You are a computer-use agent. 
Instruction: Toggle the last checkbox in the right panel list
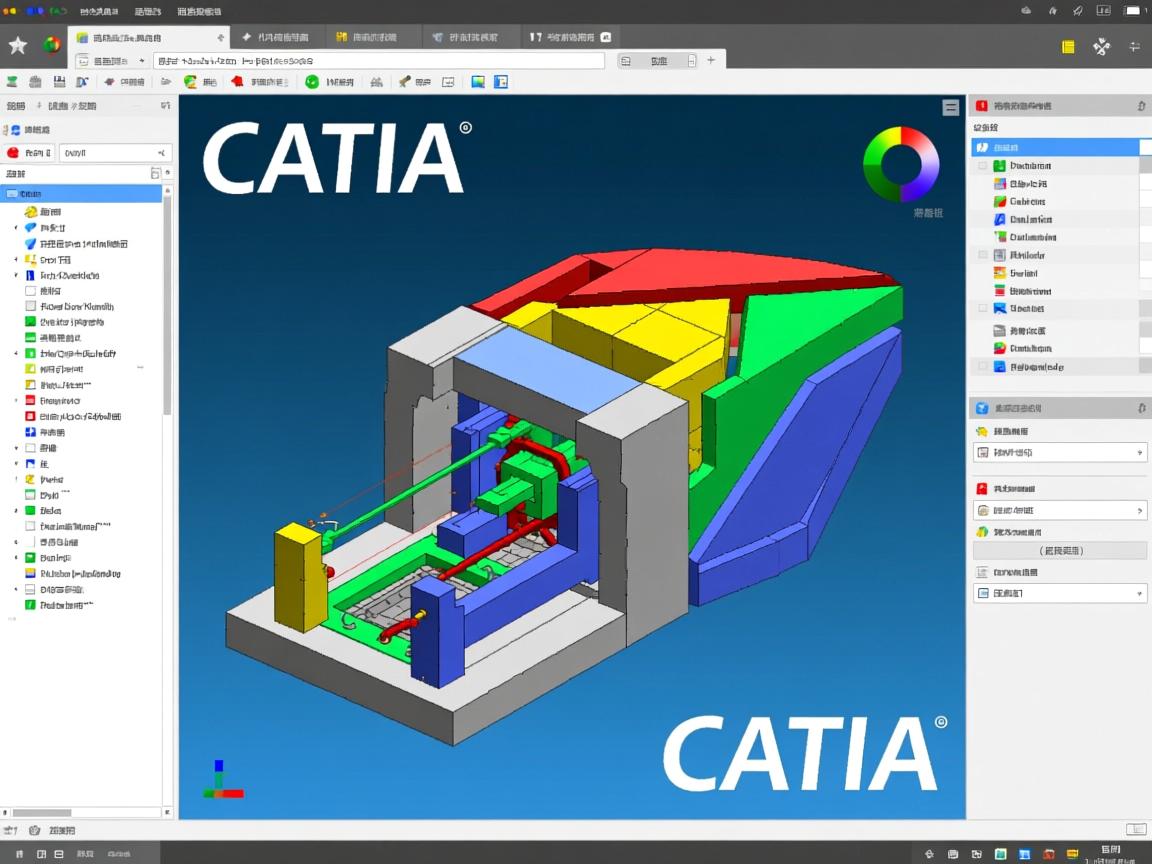click(984, 367)
